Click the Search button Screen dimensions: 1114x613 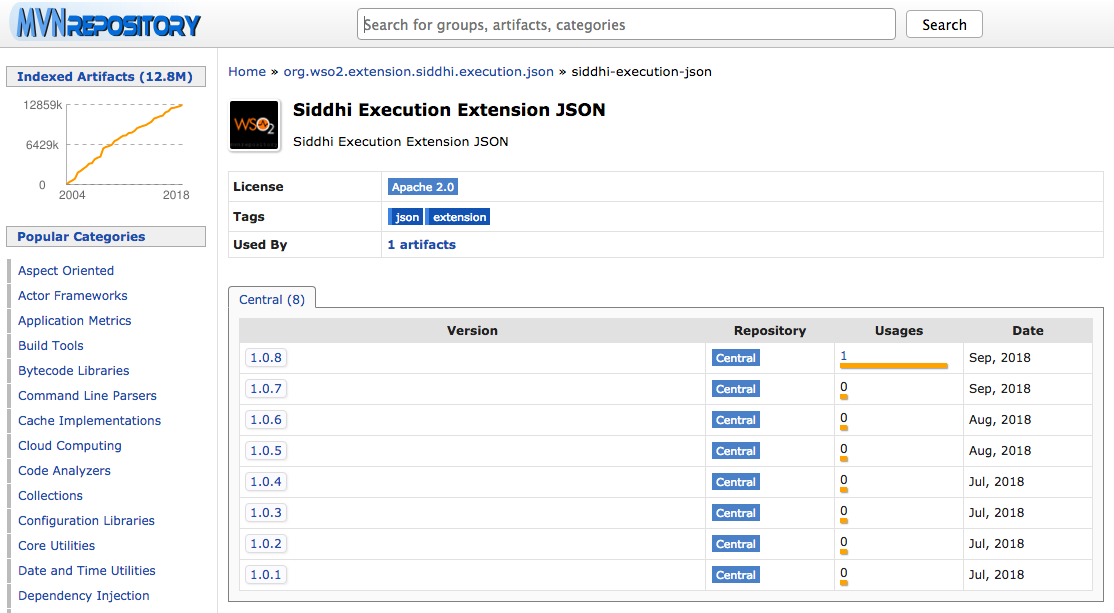pyautogui.click(x=944, y=24)
